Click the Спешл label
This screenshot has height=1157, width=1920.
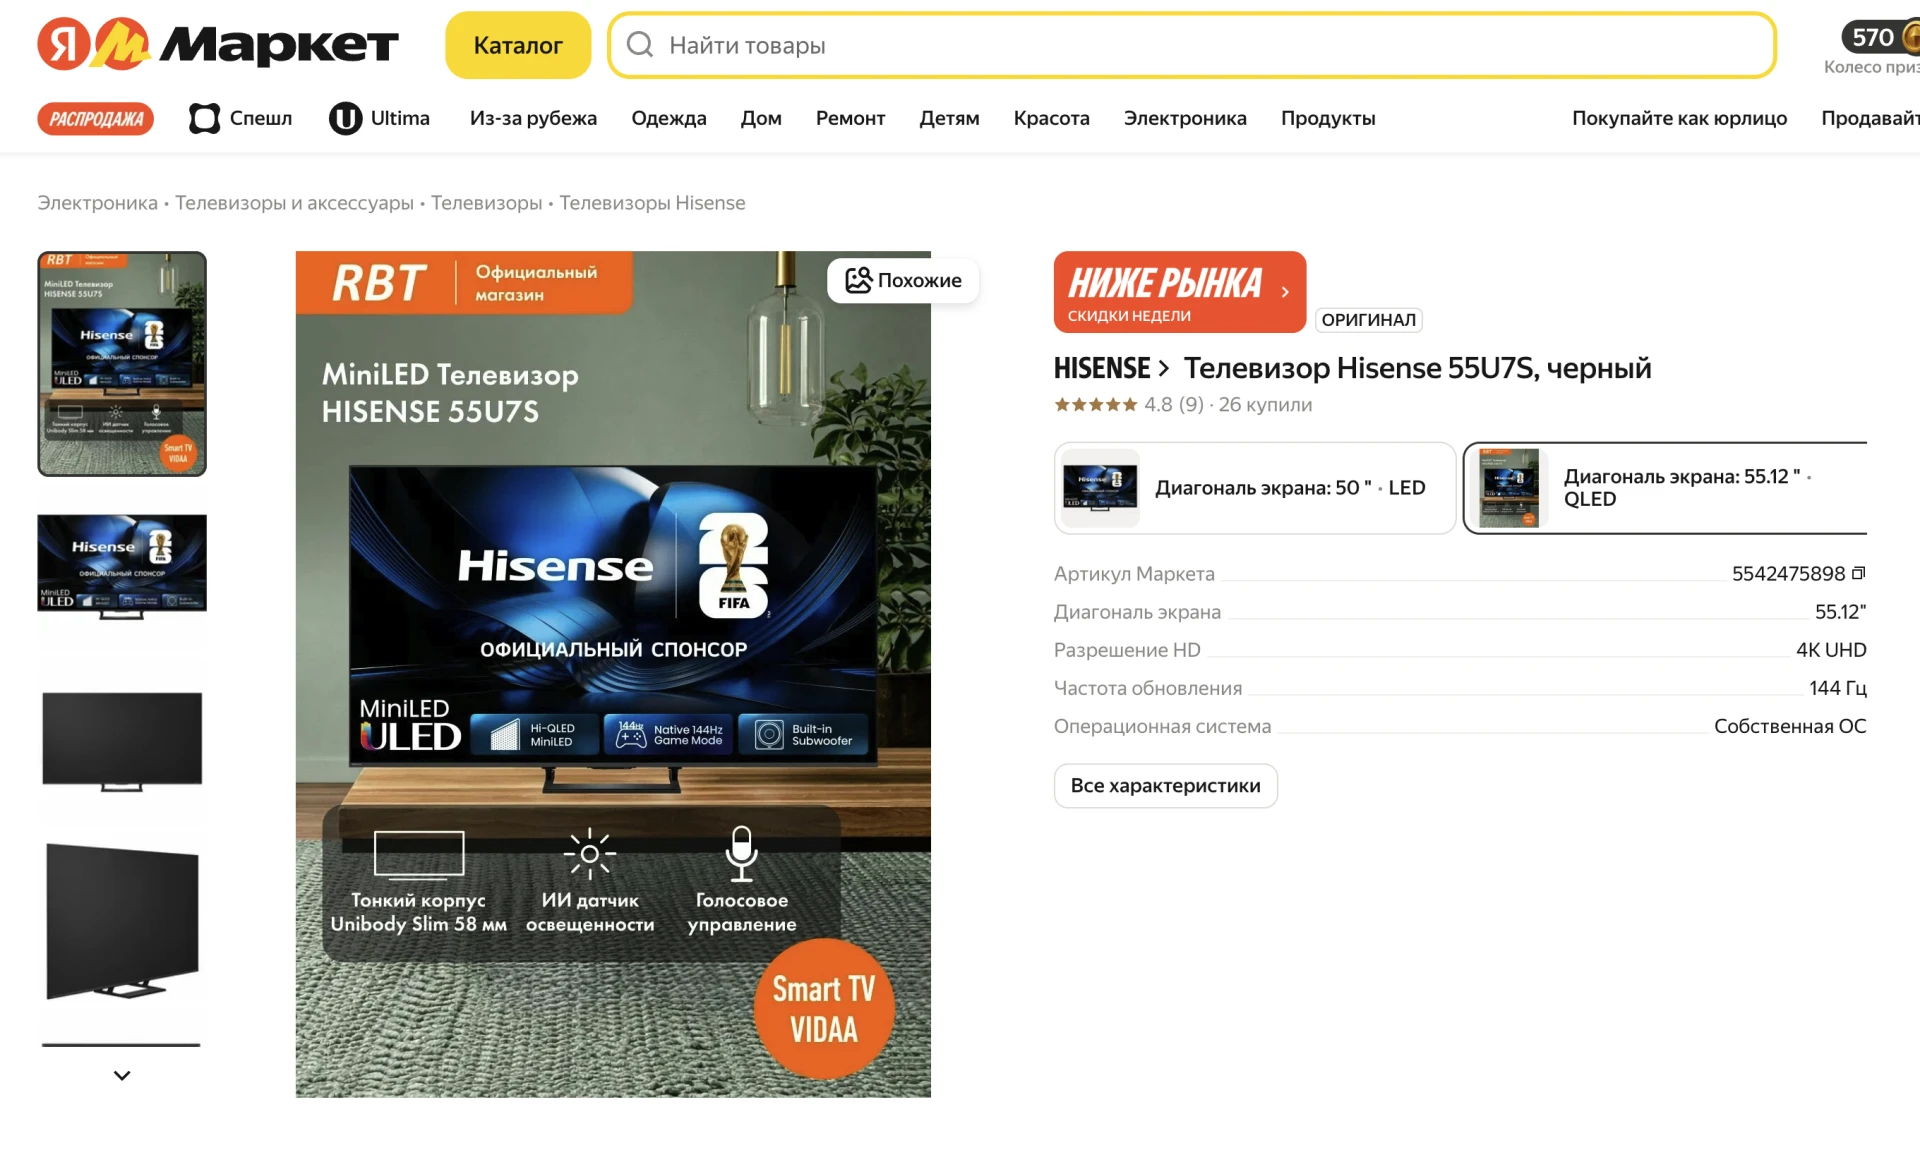(x=261, y=118)
